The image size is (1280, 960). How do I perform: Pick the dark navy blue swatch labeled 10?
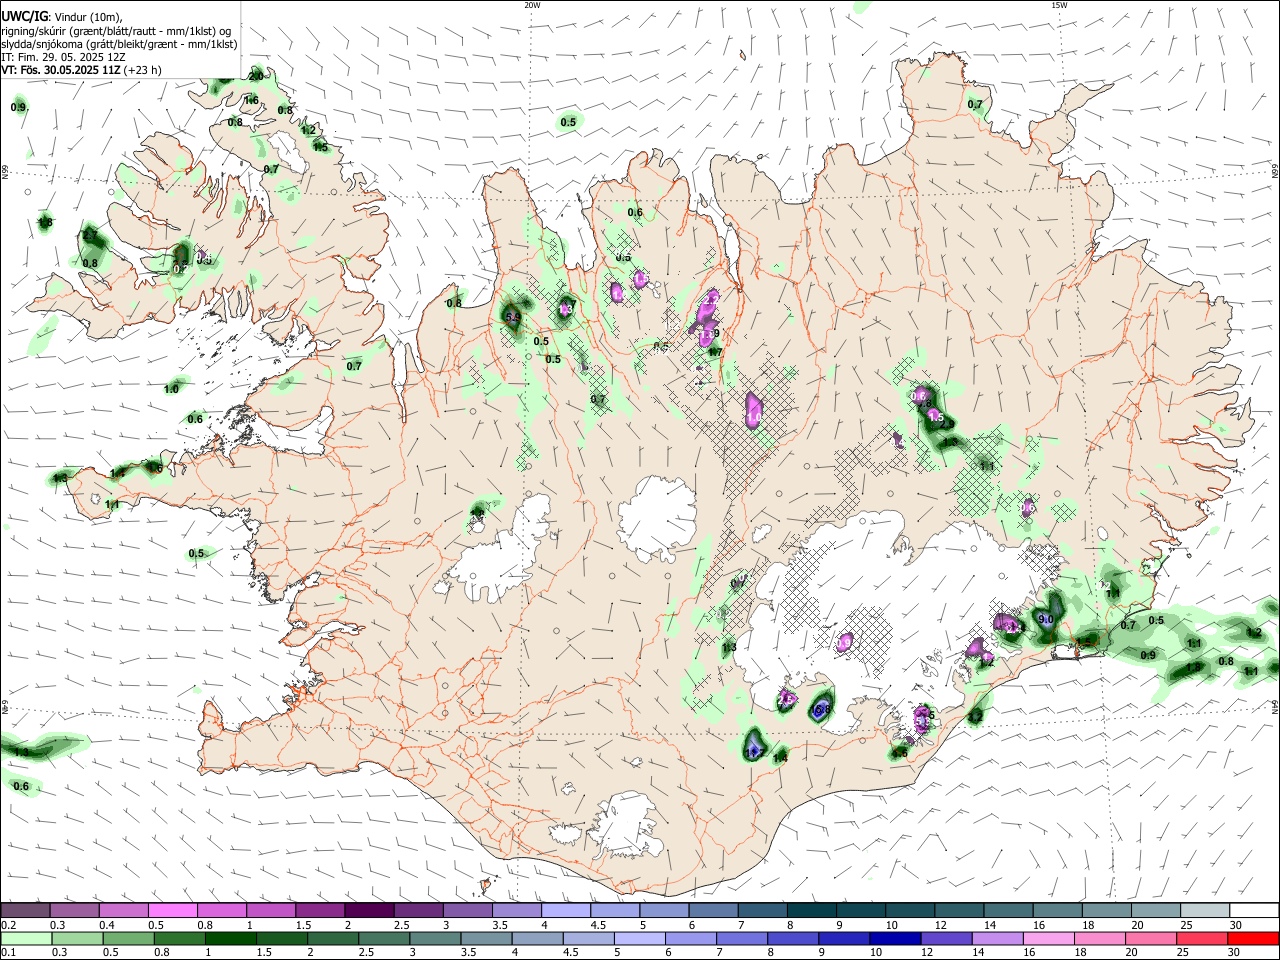[x=893, y=939]
